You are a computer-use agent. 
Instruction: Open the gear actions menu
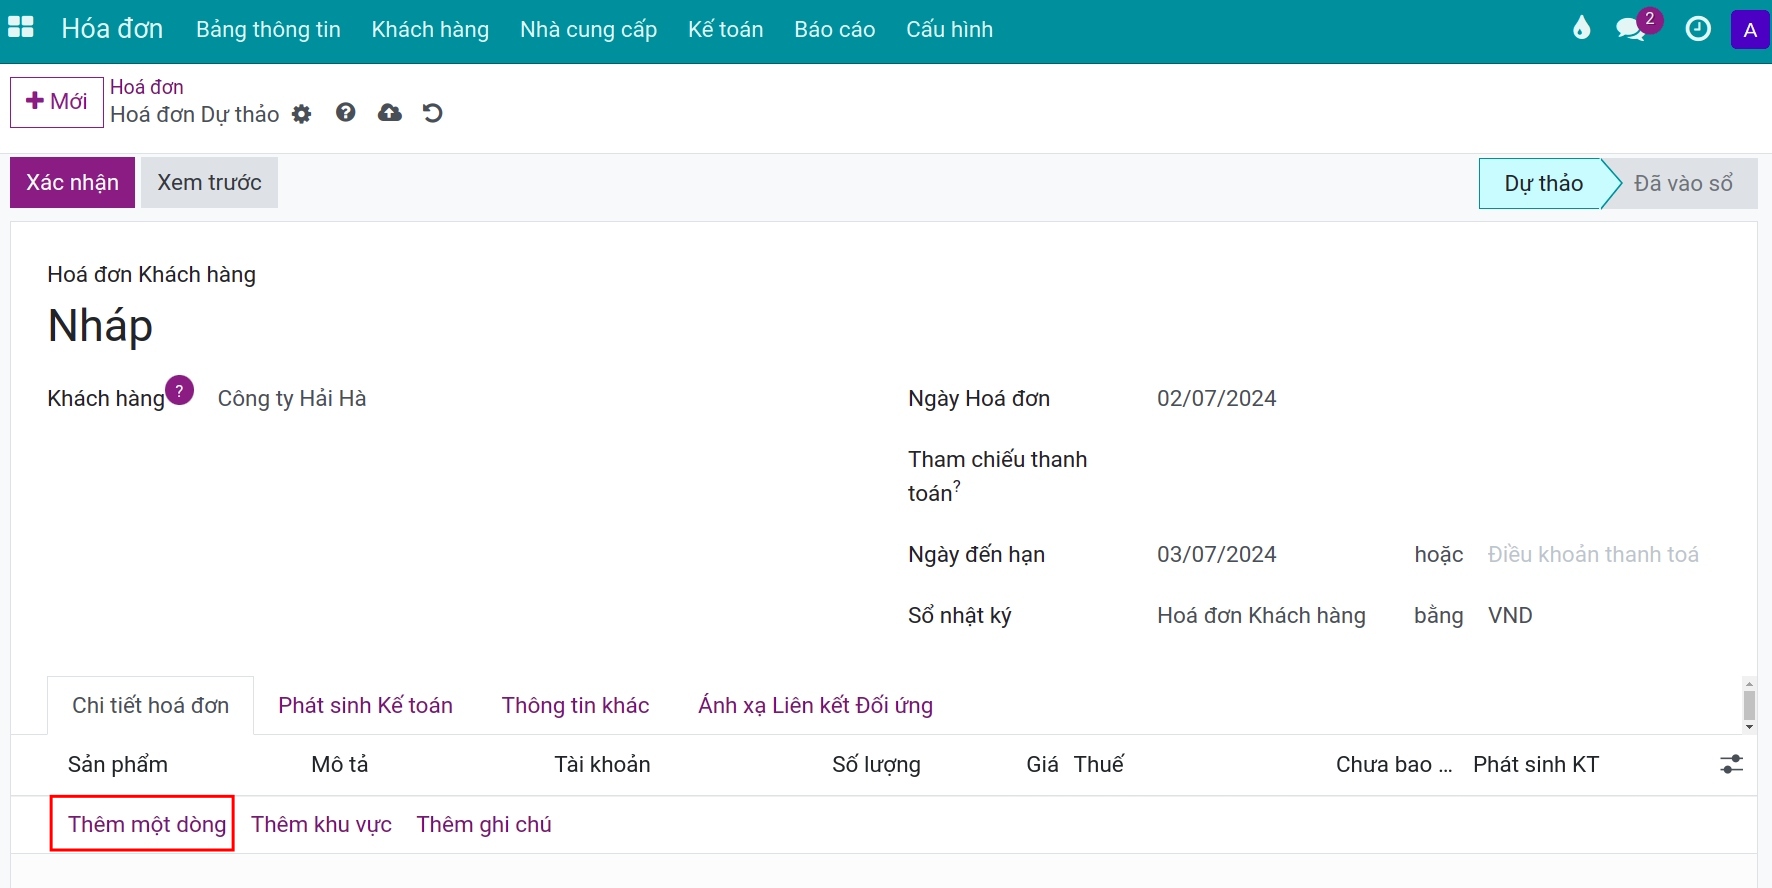click(302, 114)
